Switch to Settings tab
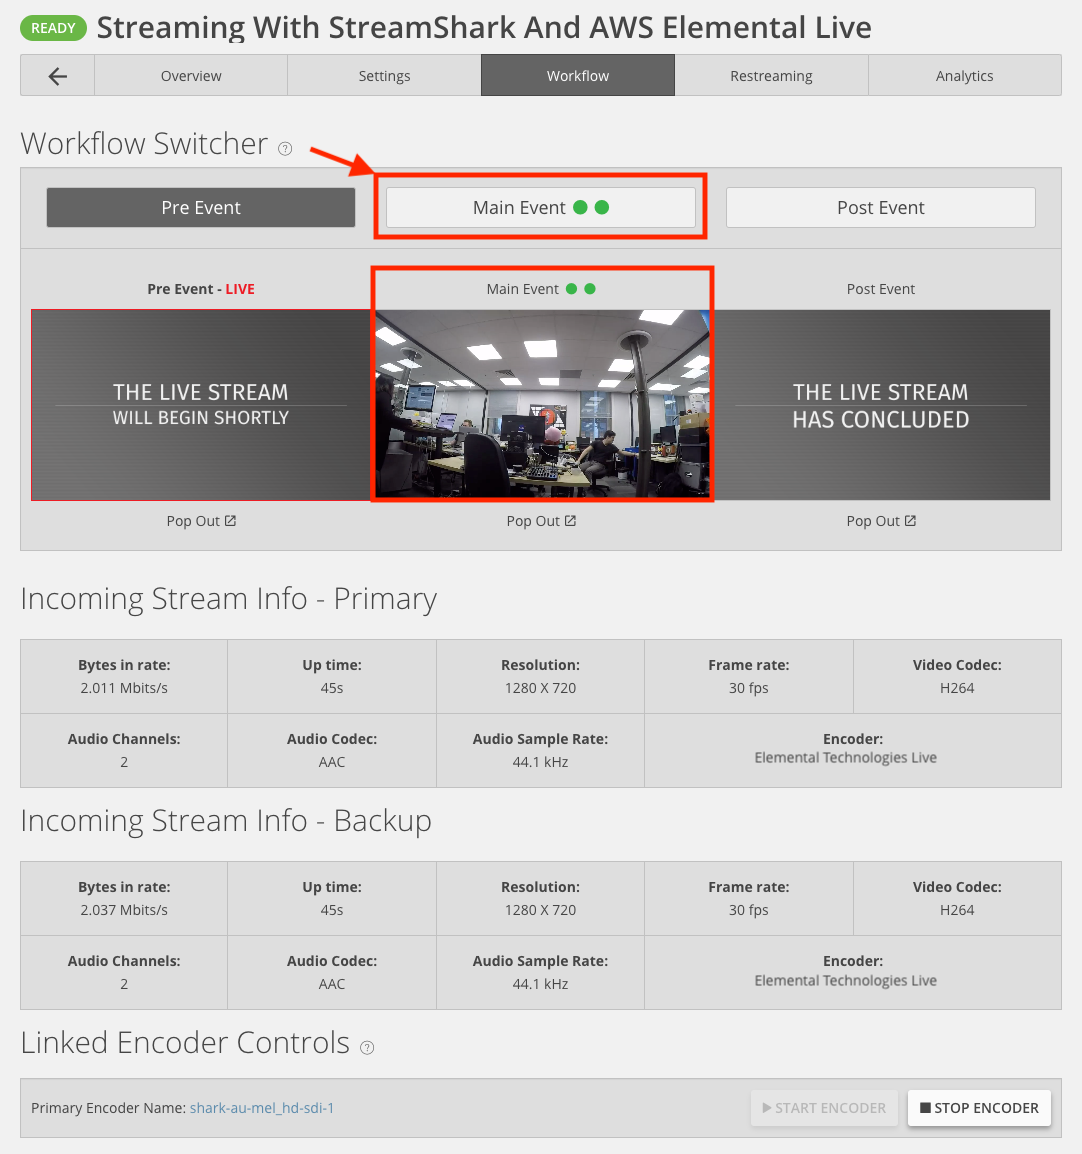1082x1154 pixels. pos(384,76)
